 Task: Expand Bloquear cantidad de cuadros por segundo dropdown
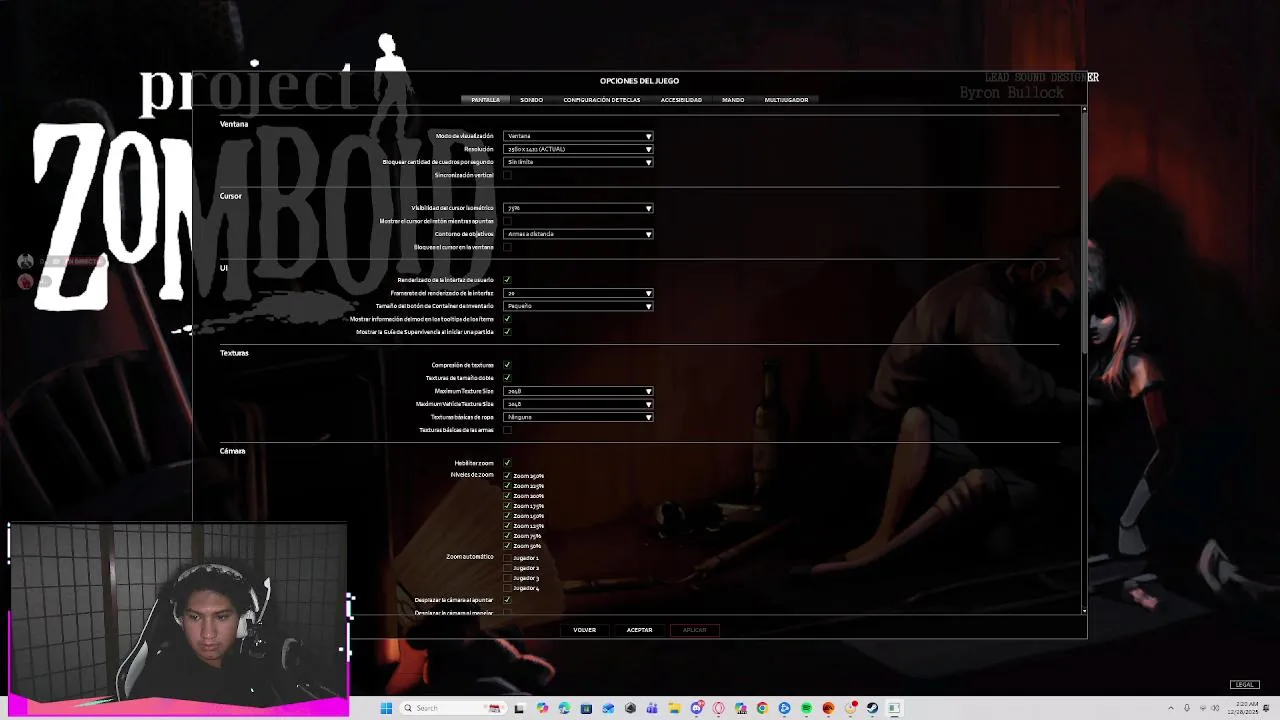pyautogui.click(x=578, y=162)
